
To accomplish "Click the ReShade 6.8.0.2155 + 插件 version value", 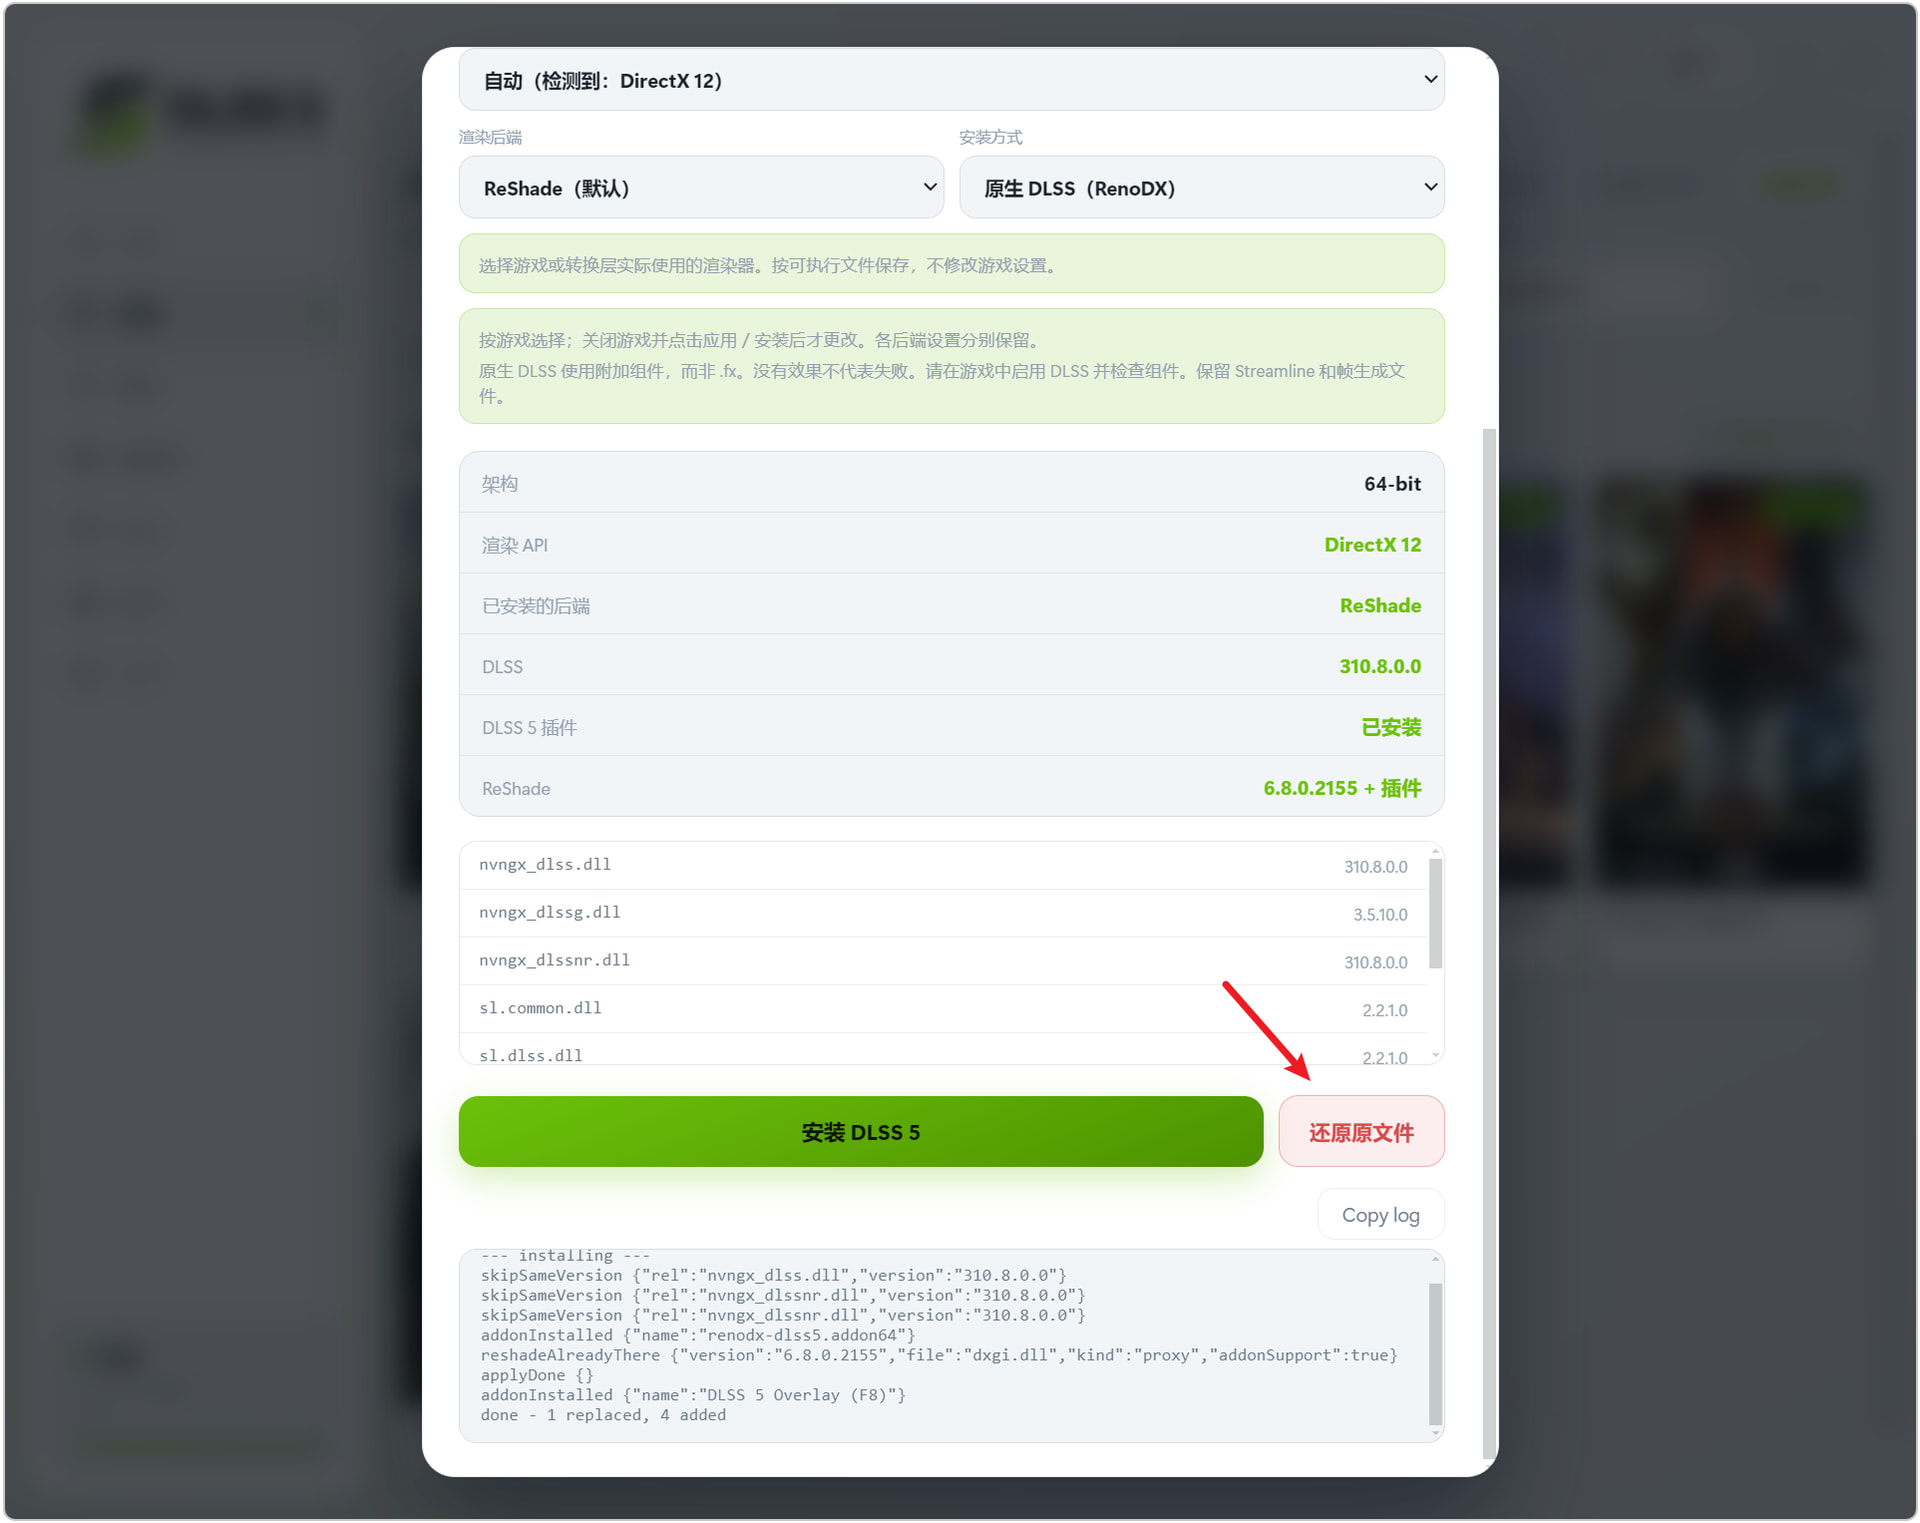I will coord(1341,788).
